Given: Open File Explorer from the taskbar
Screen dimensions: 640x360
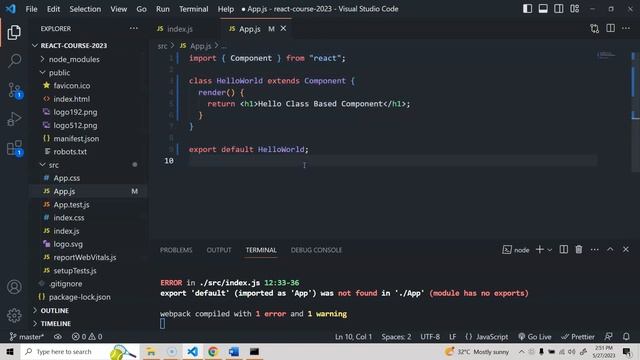Looking at the screenshot, I should point(151,351).
